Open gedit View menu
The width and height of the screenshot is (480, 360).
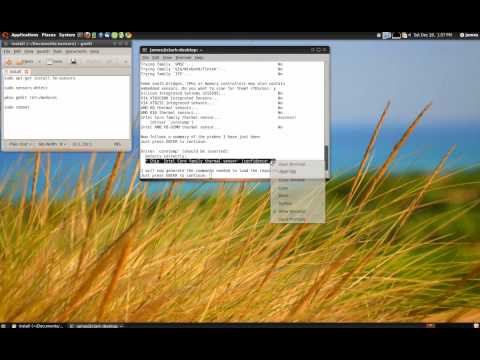[29, 52]
